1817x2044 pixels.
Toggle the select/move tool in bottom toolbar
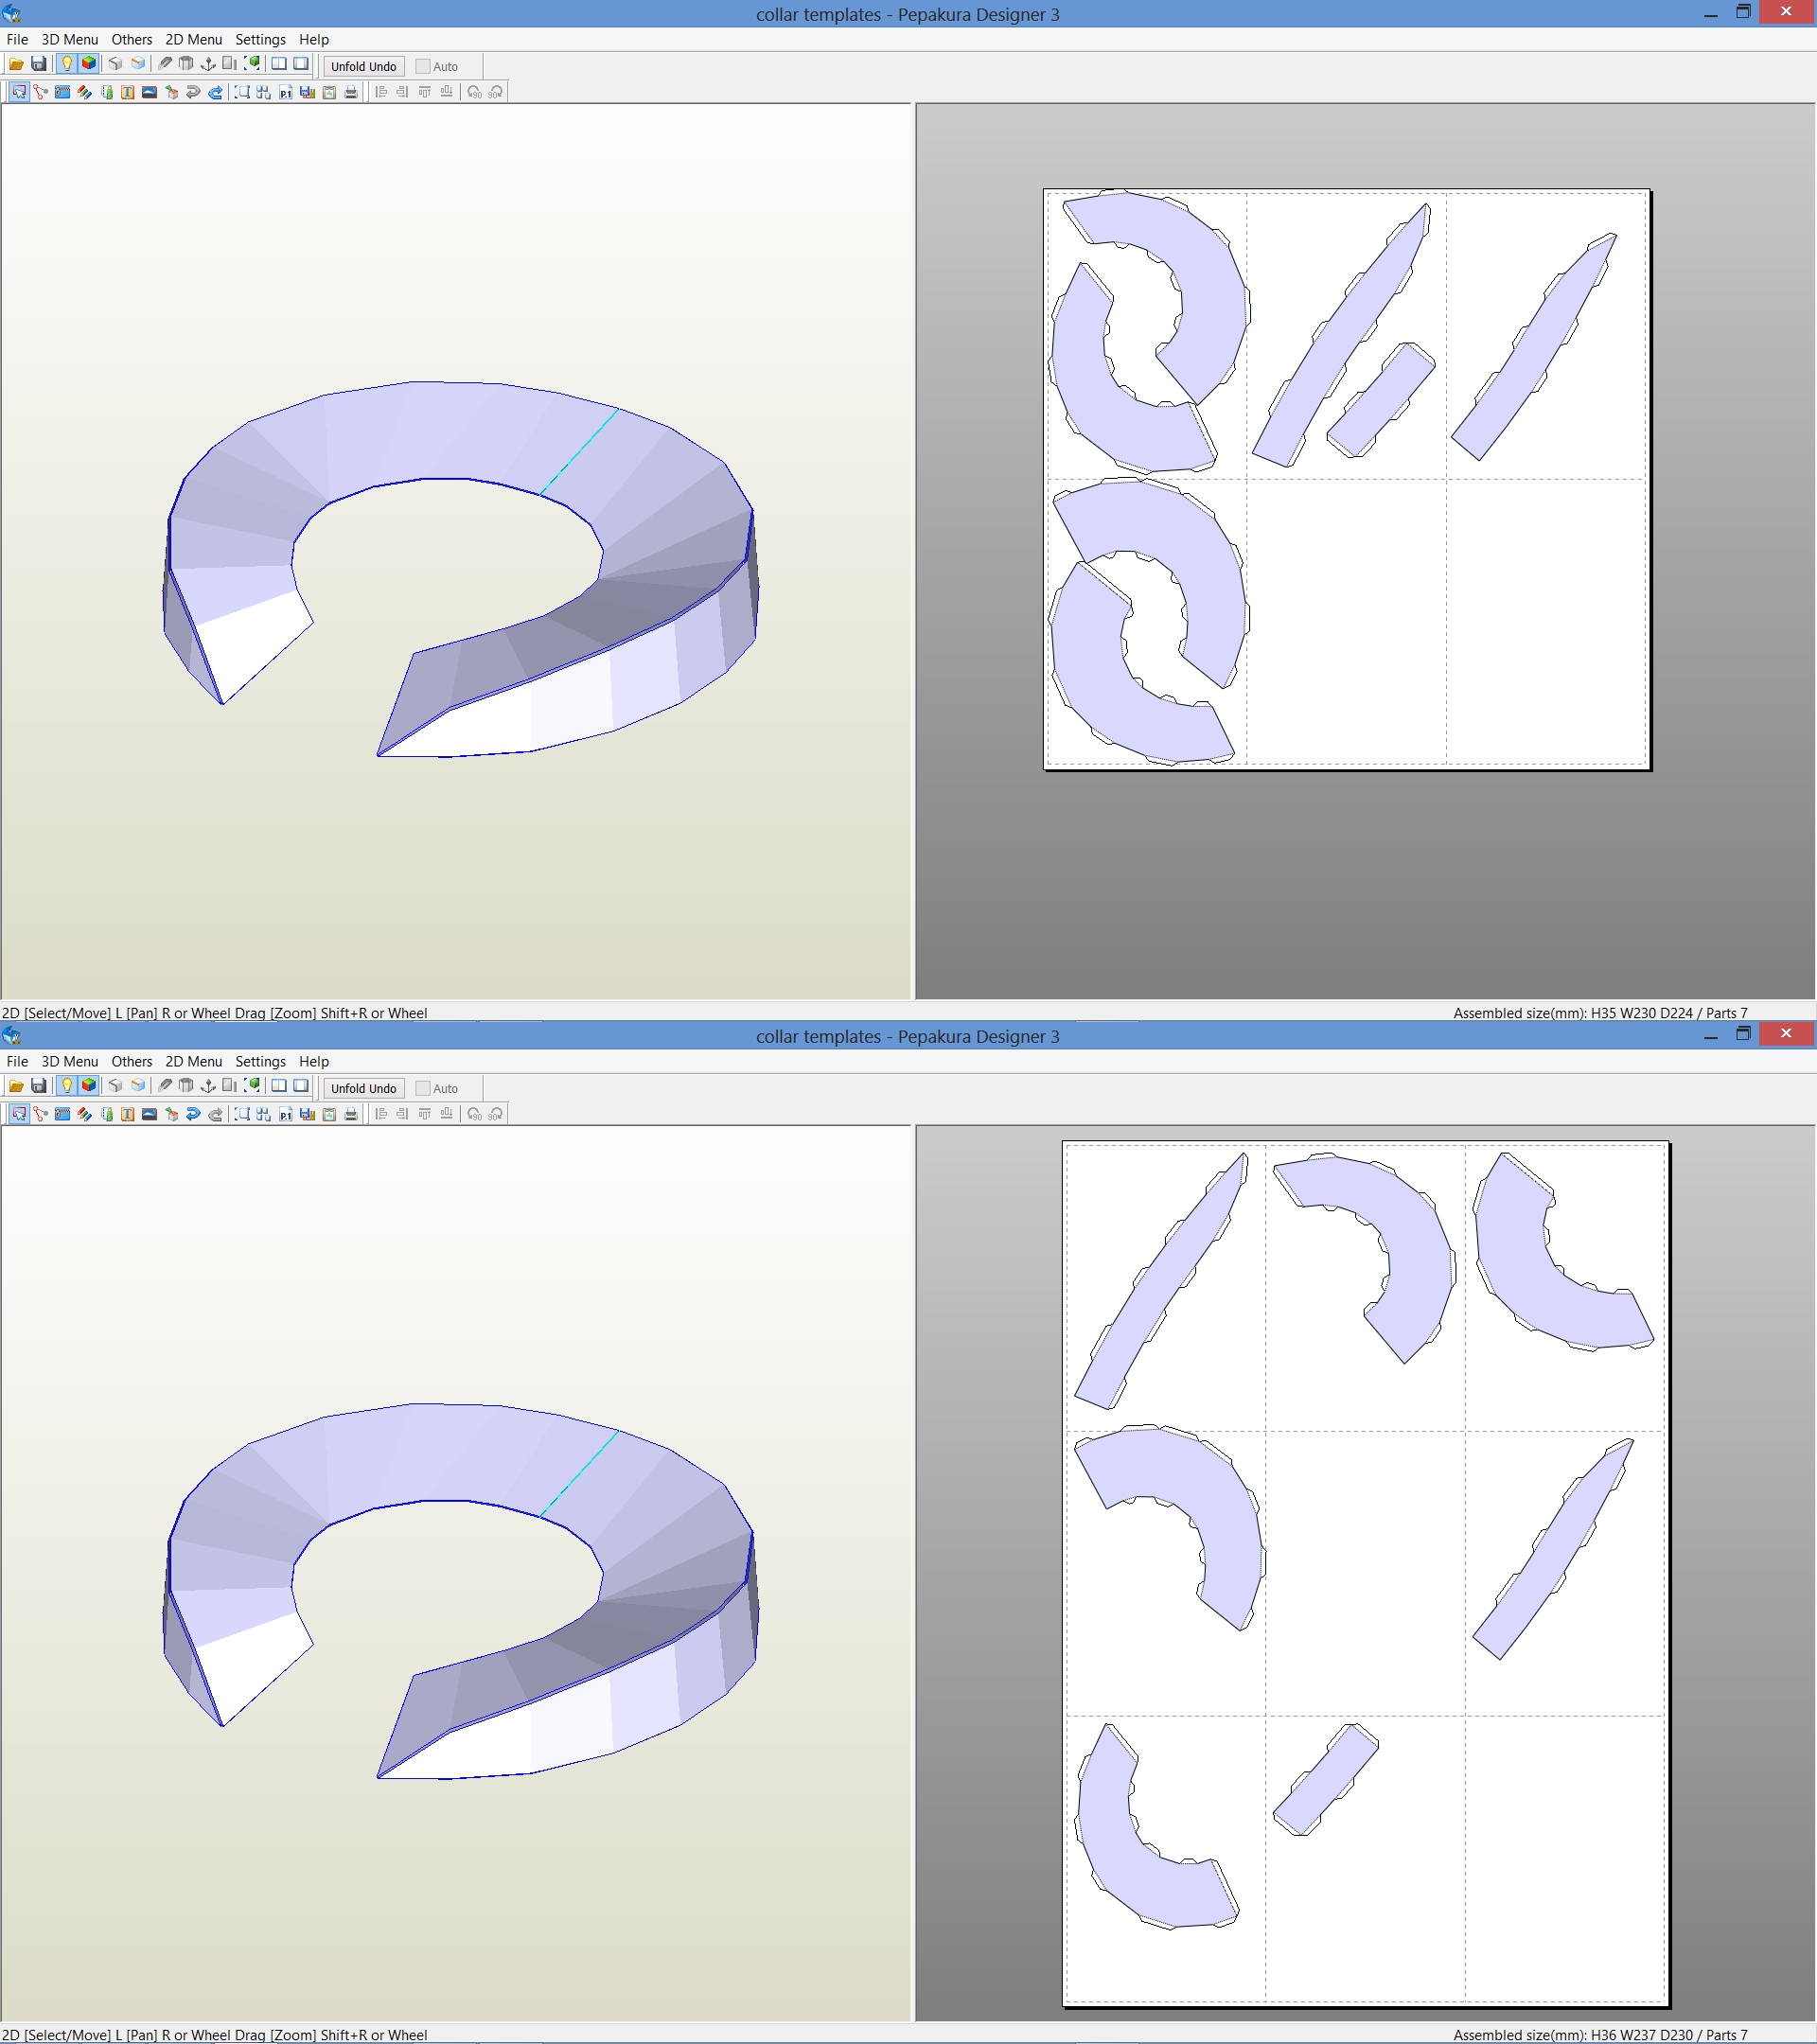click(x=16, y=1111)
